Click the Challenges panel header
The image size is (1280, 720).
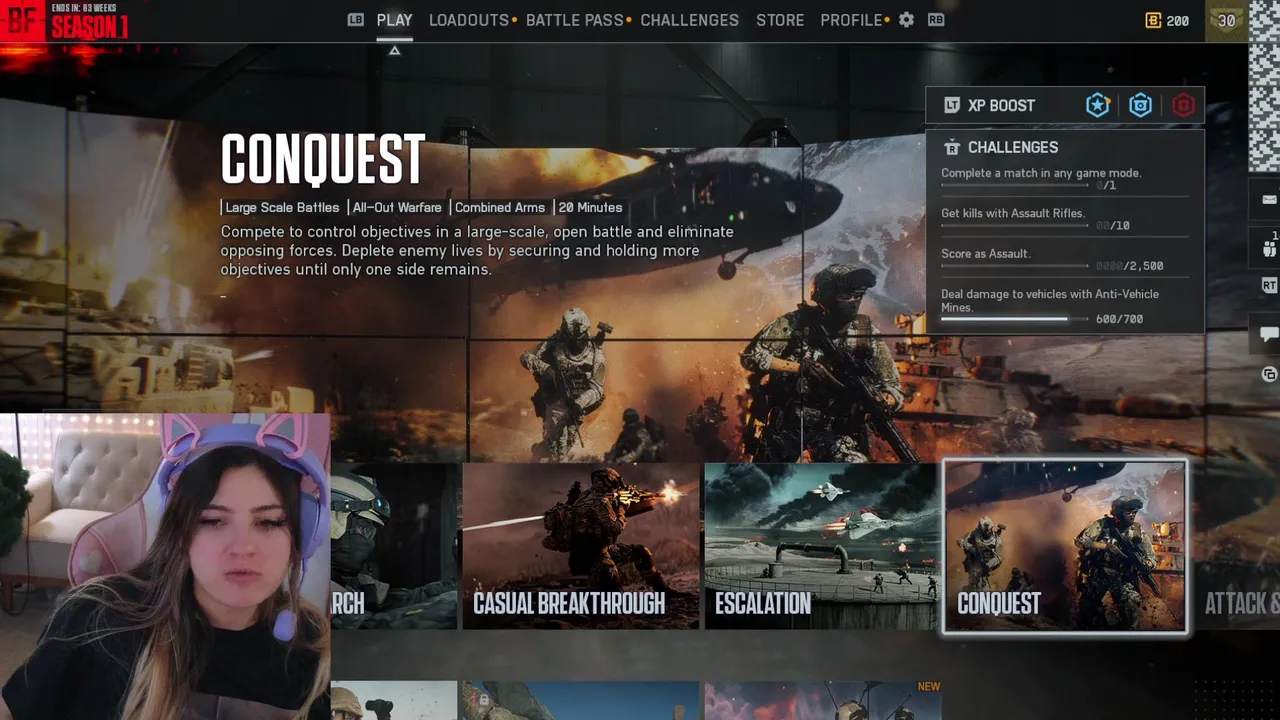(x=1012, y=147)
